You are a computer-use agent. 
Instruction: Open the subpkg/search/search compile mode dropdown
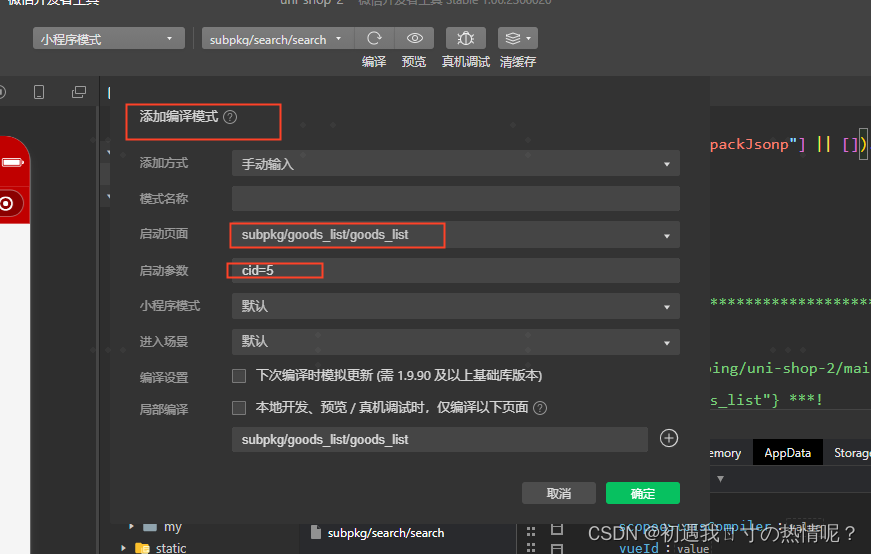278,39
